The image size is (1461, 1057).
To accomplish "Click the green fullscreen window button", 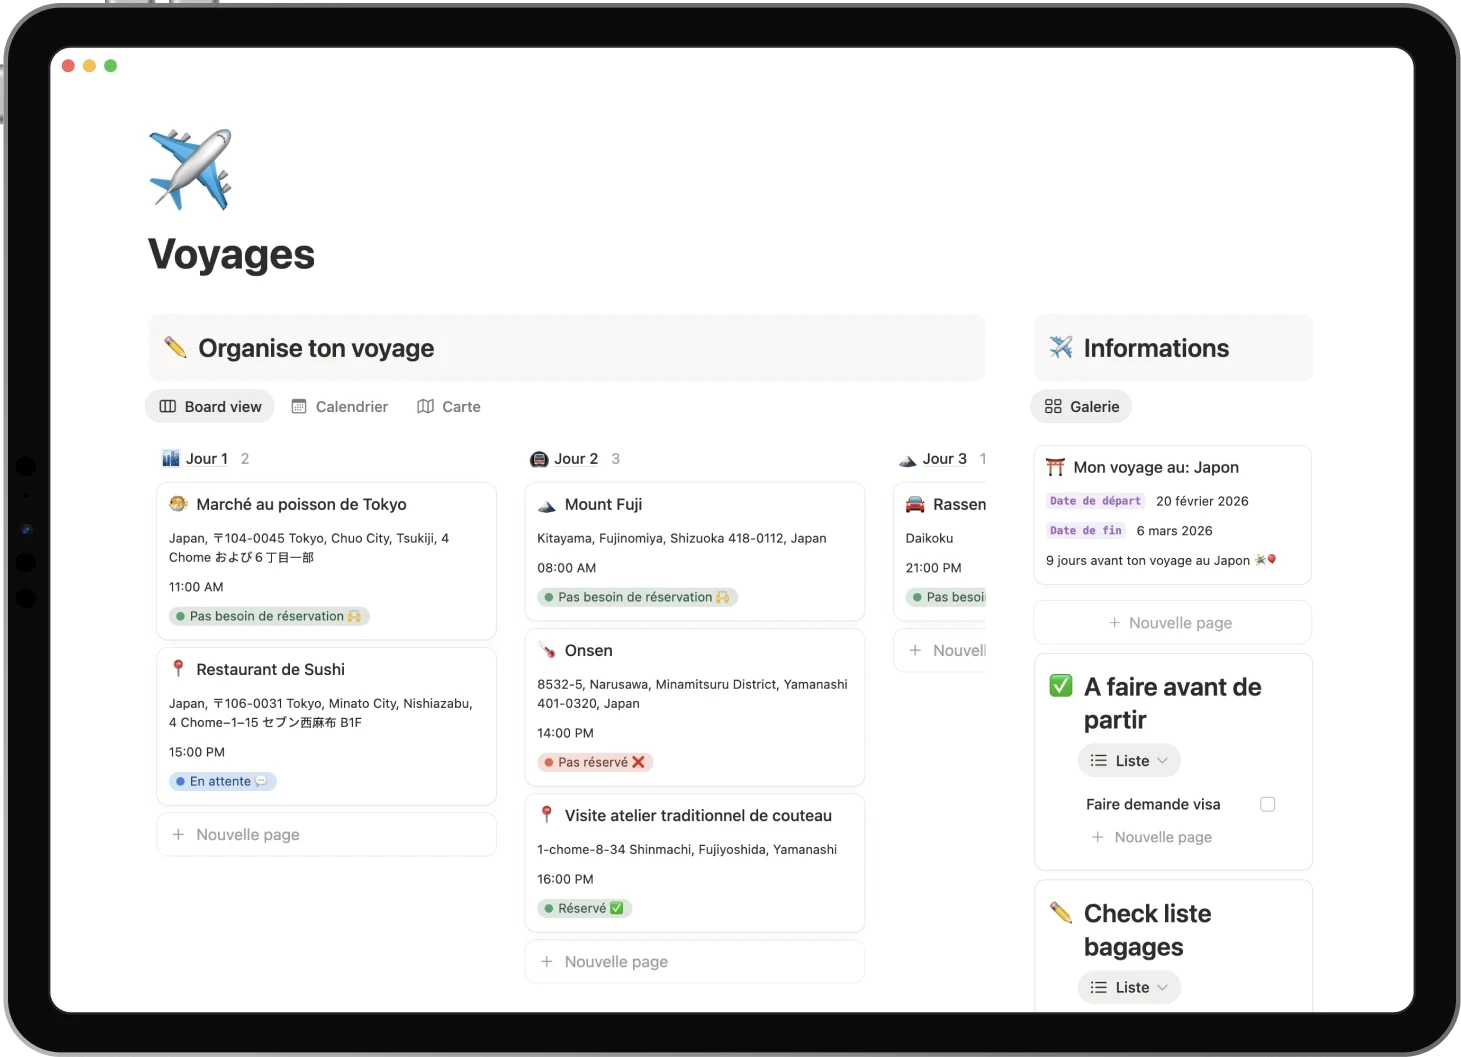I will click(x=110, y=66).
